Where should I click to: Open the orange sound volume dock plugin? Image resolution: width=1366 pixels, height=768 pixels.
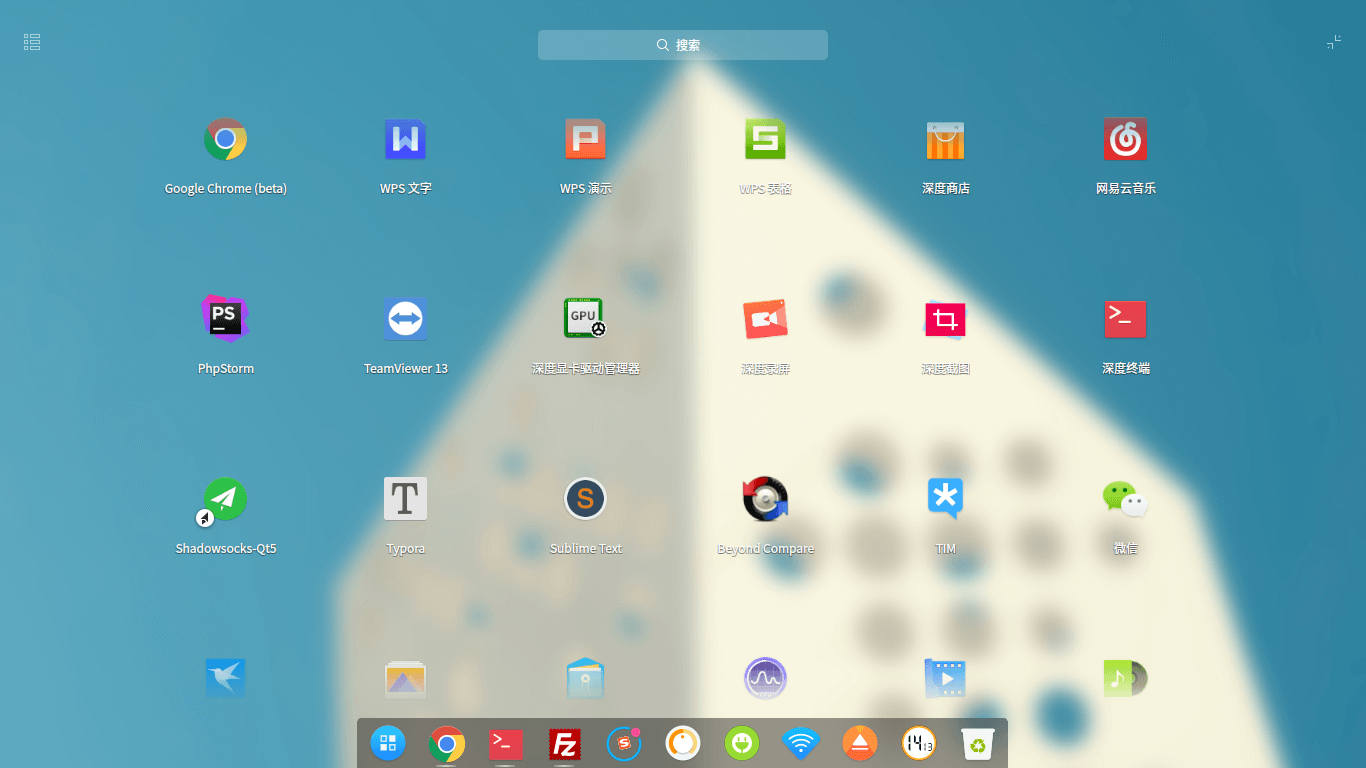[683, 743]
